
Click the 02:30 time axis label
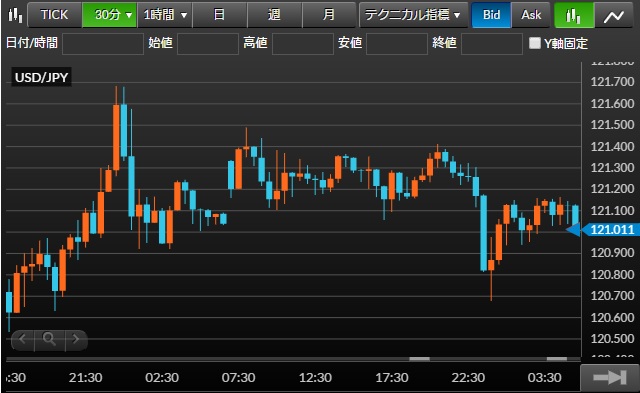coord(162,377)
